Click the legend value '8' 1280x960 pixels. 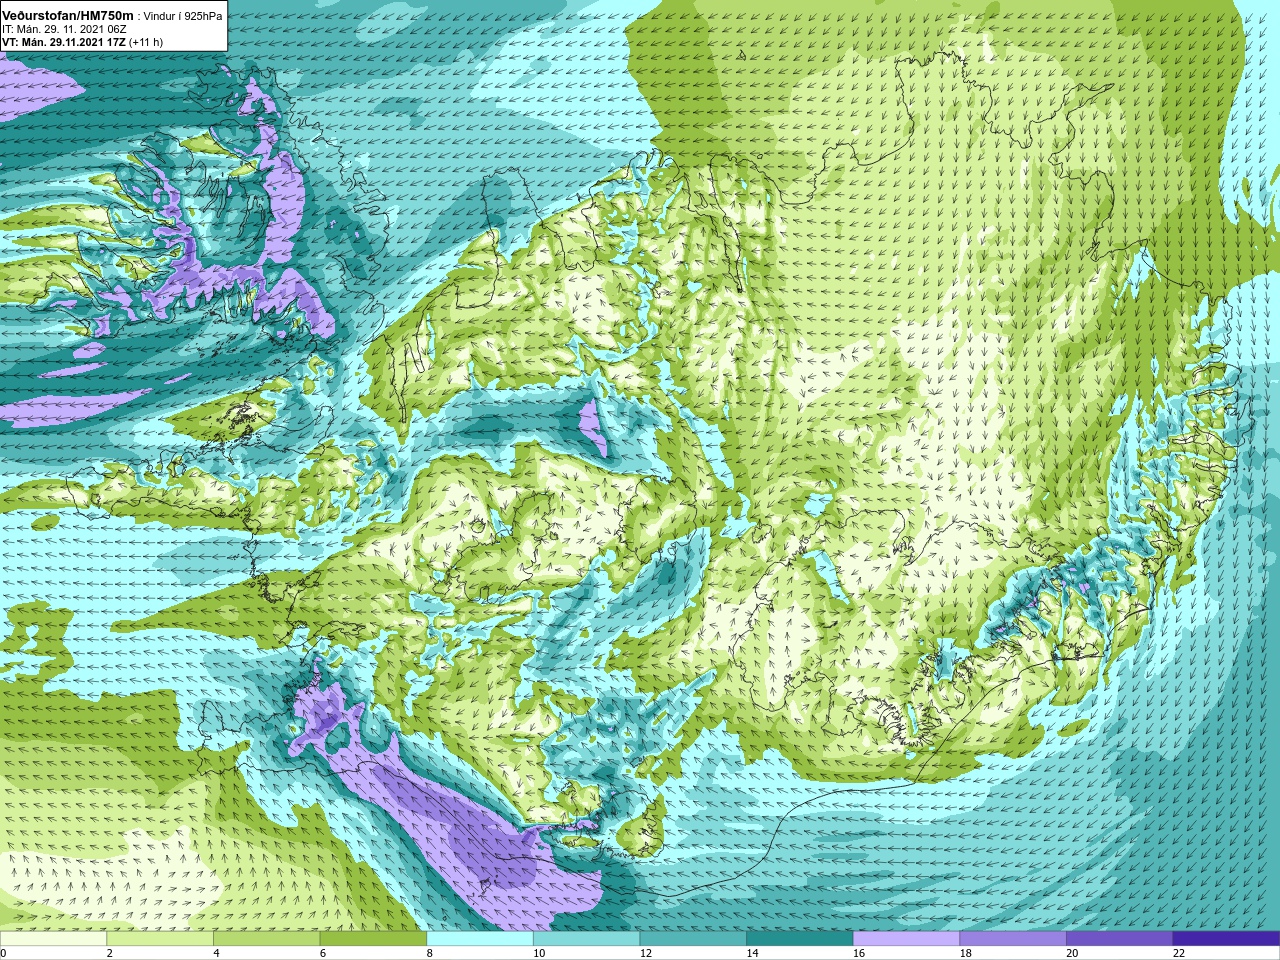pyautogui.click(x=429, y=954)
